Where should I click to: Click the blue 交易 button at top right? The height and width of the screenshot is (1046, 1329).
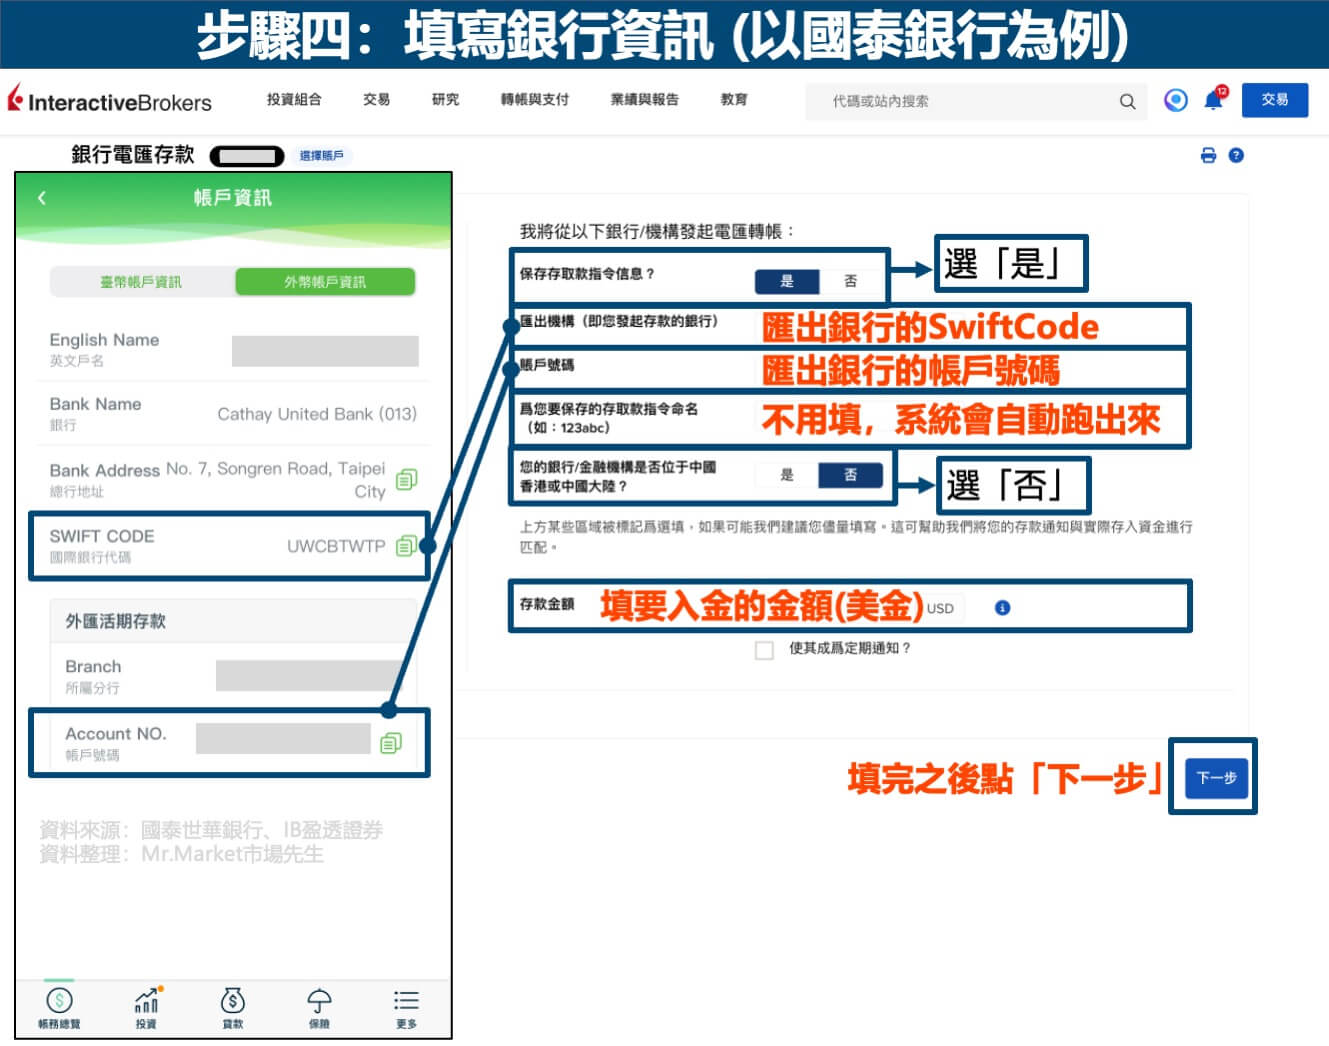[1275, 100]
